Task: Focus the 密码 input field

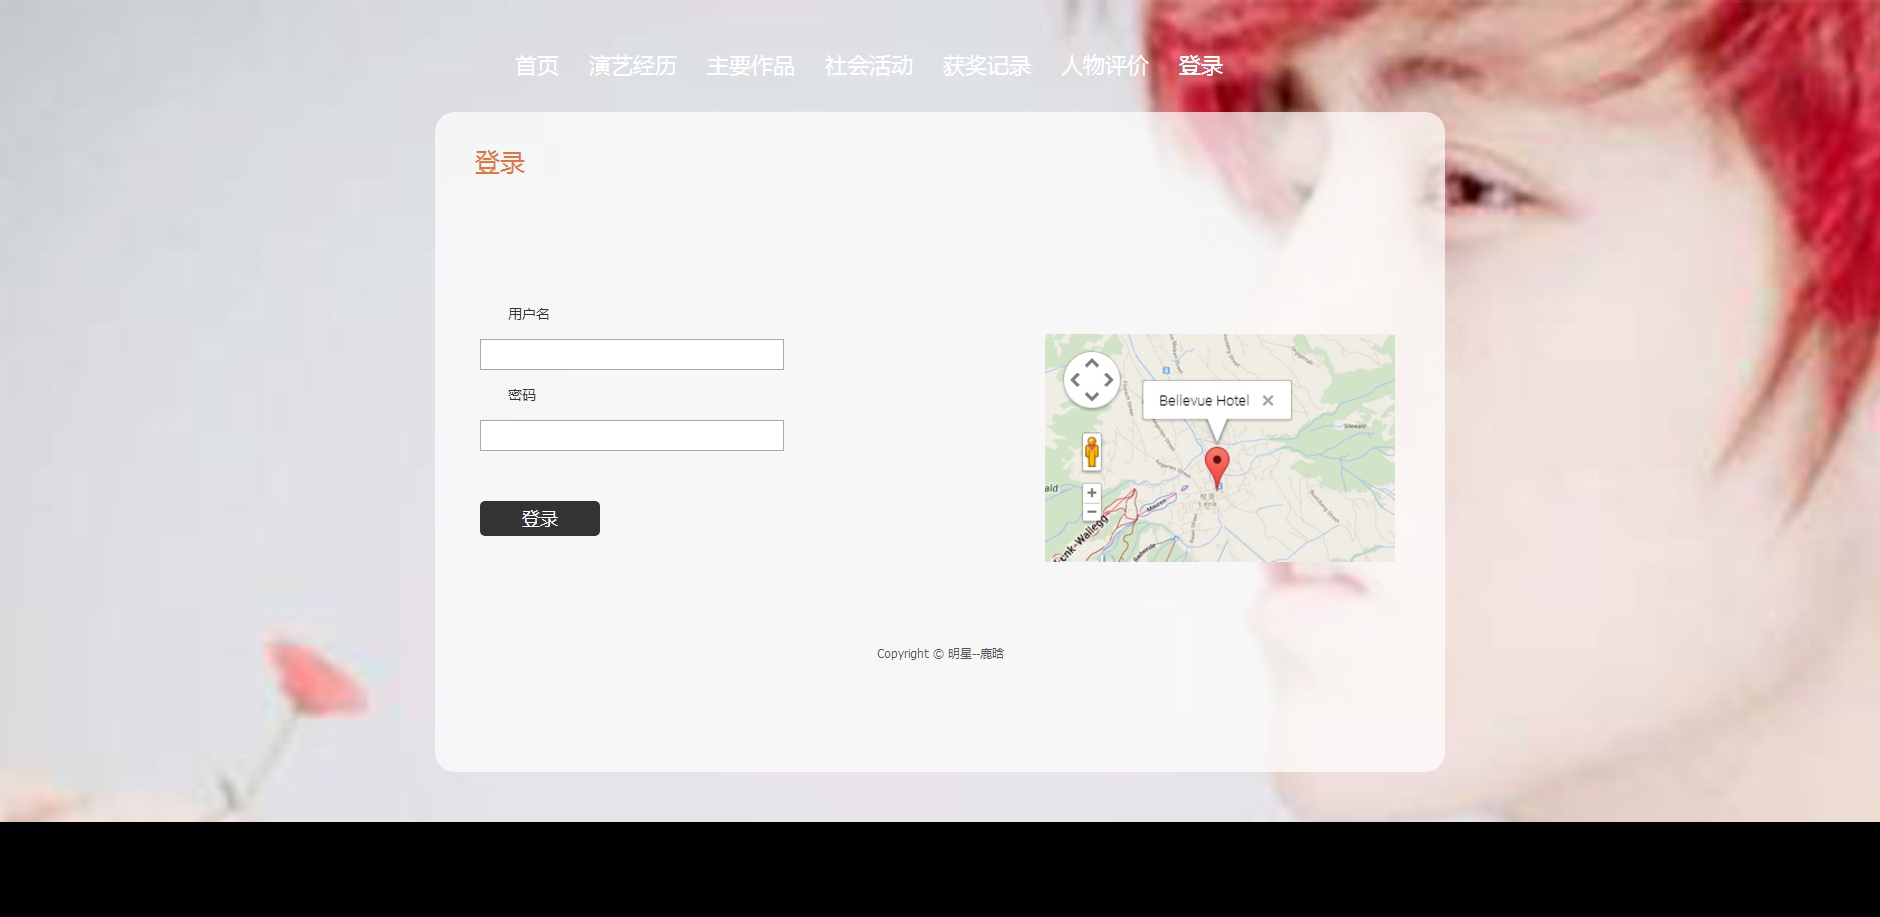Action: coord(632,436)
